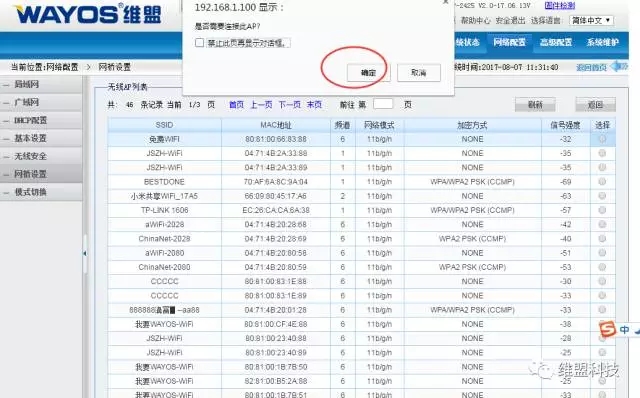Click the Sogou input method S icon
Viewport: 640px width, 398px height.
[x=607, y=329]
